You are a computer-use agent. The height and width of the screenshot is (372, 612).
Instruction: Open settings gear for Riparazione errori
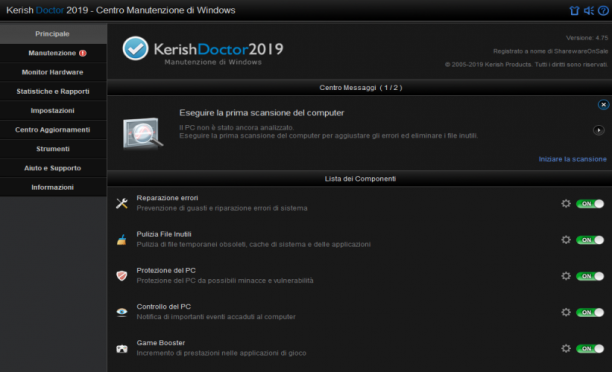pos(566,203)
